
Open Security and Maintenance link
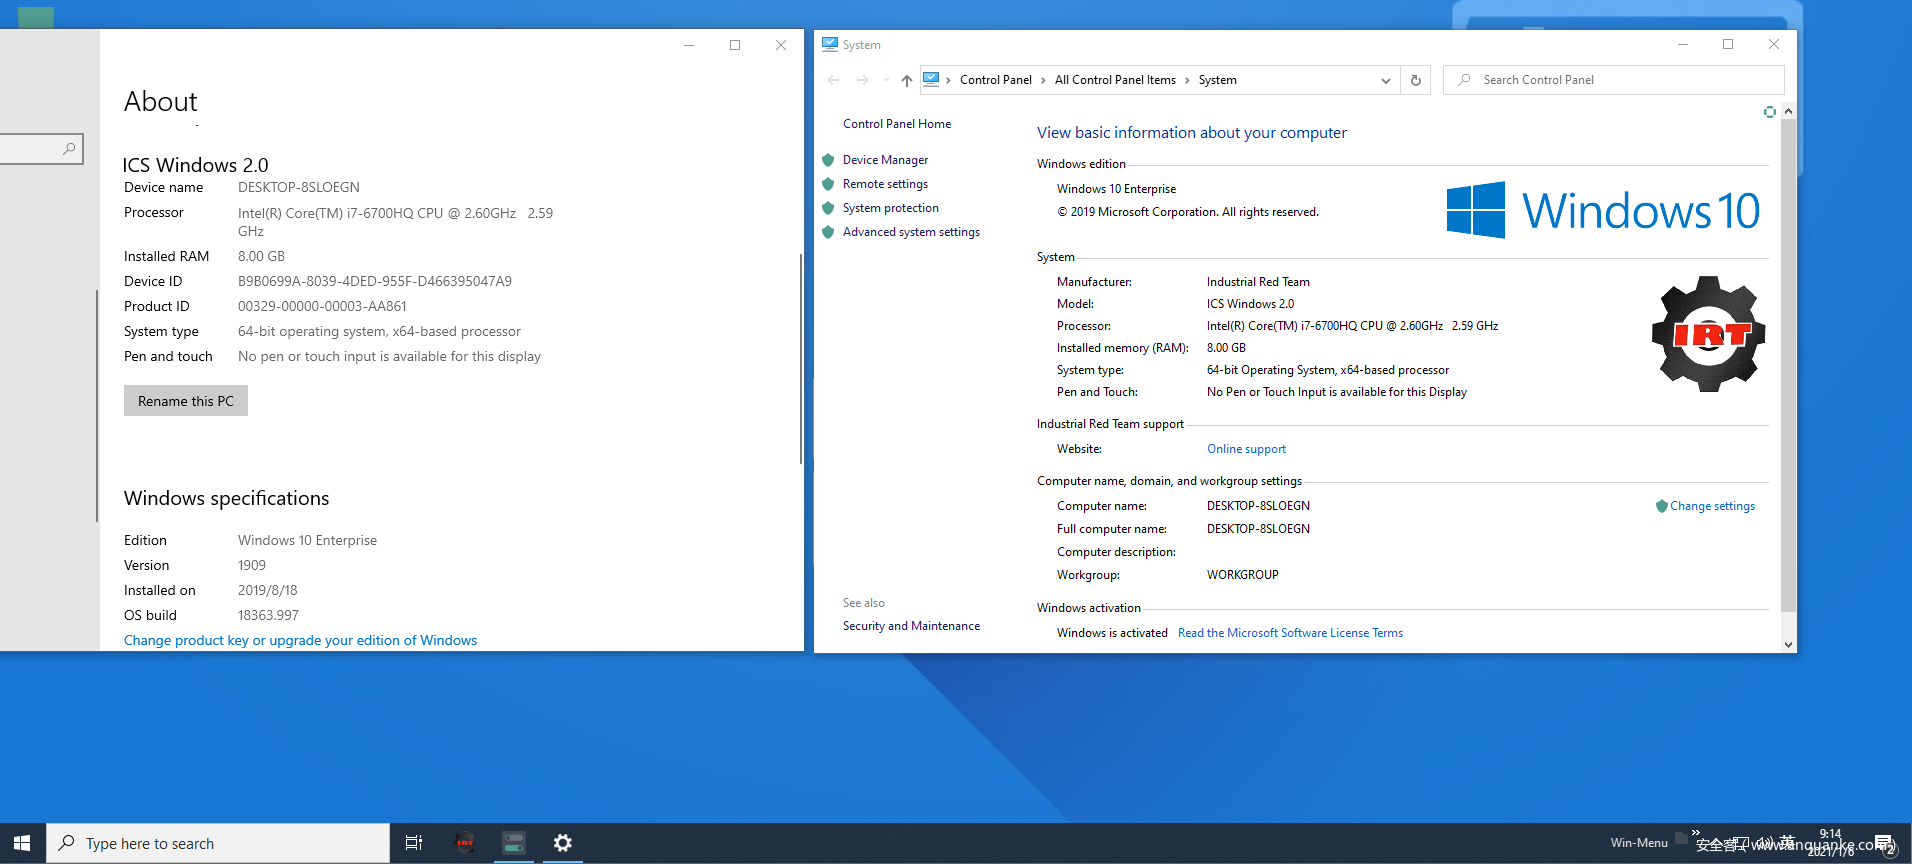911,626
